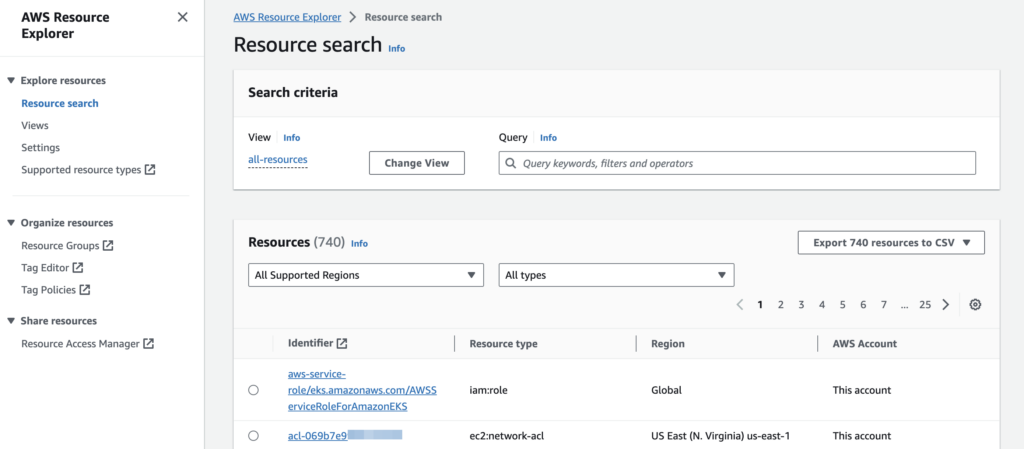Click the search magnifier icon in Query field

511,163
